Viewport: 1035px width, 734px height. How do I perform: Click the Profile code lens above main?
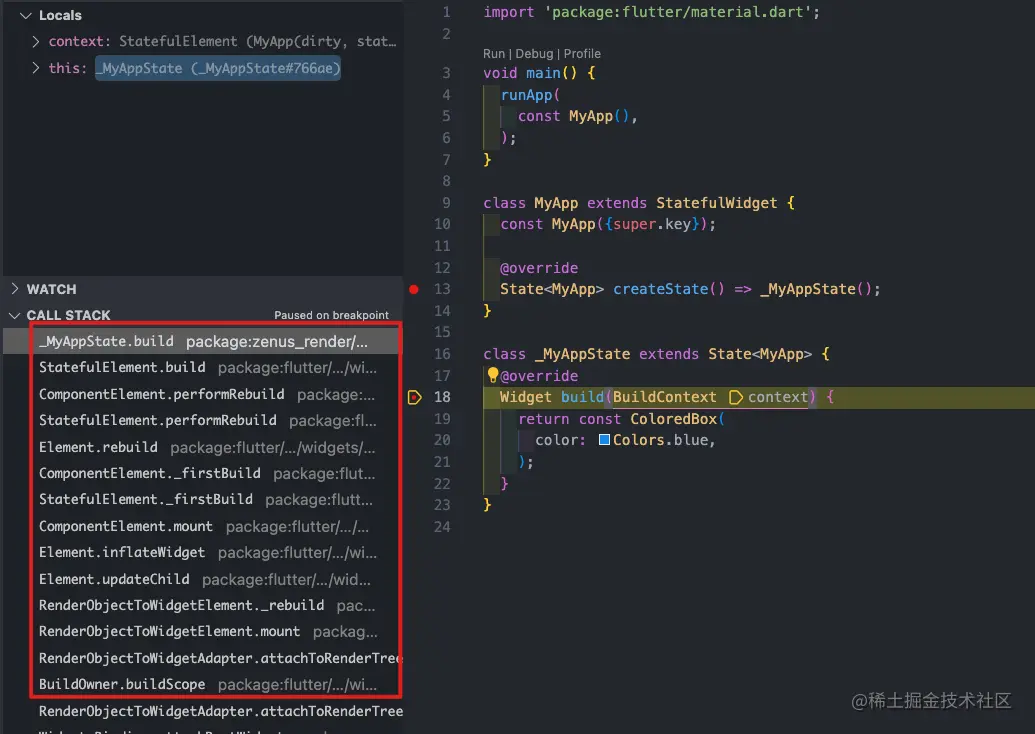point(582,53)
